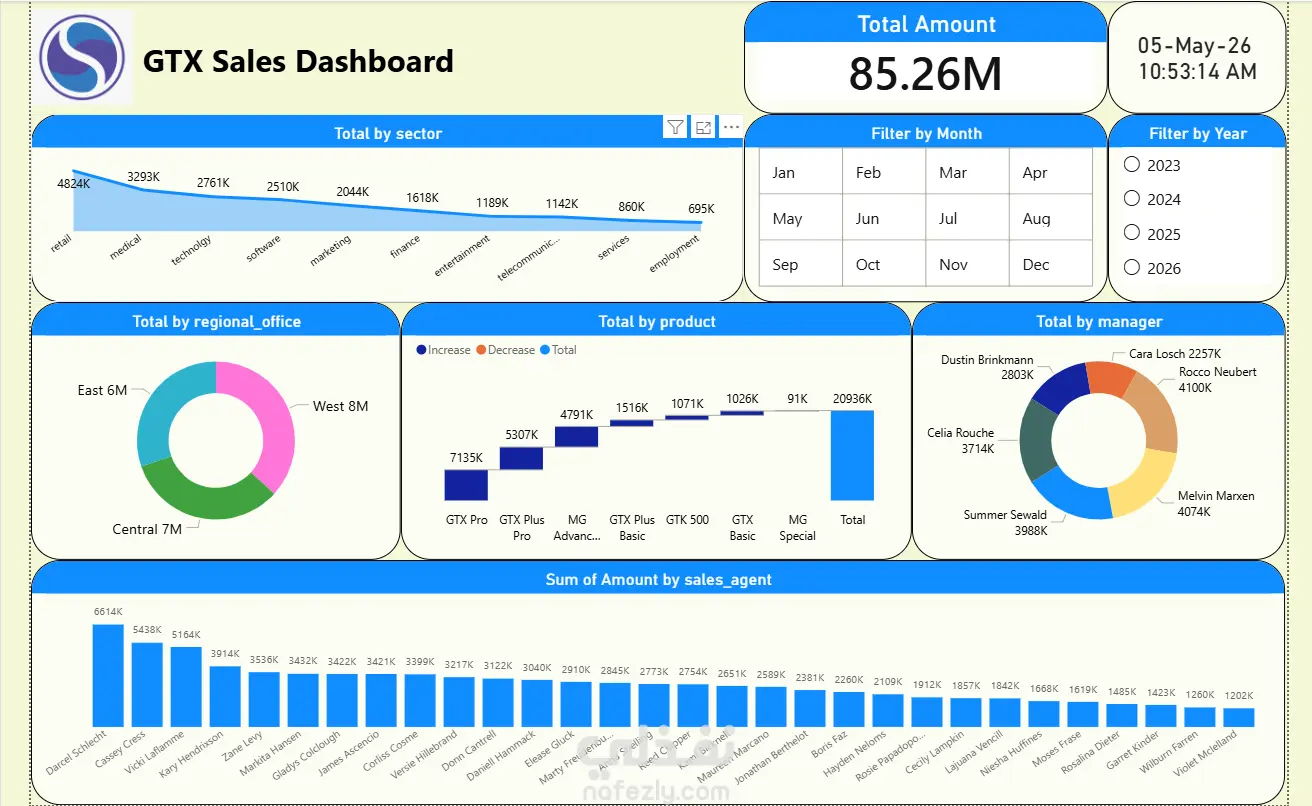This screenshot has height=806, width=1312.
Task: Choose Dec in month slicer
Action: 1050,264
